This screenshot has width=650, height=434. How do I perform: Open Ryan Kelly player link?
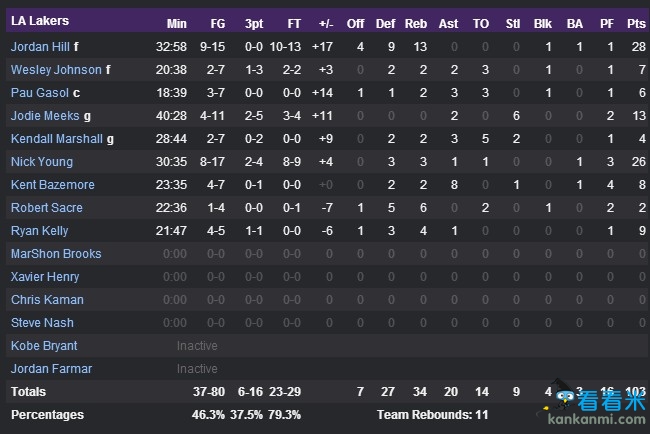click(x=39, y=230)
